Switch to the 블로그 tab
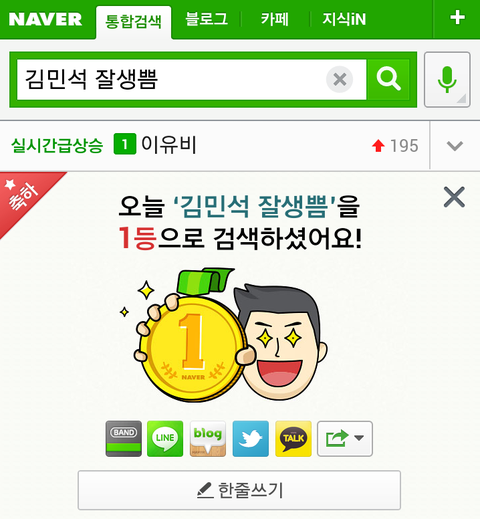This screenshot has width=480, height=519. (206, 19)
